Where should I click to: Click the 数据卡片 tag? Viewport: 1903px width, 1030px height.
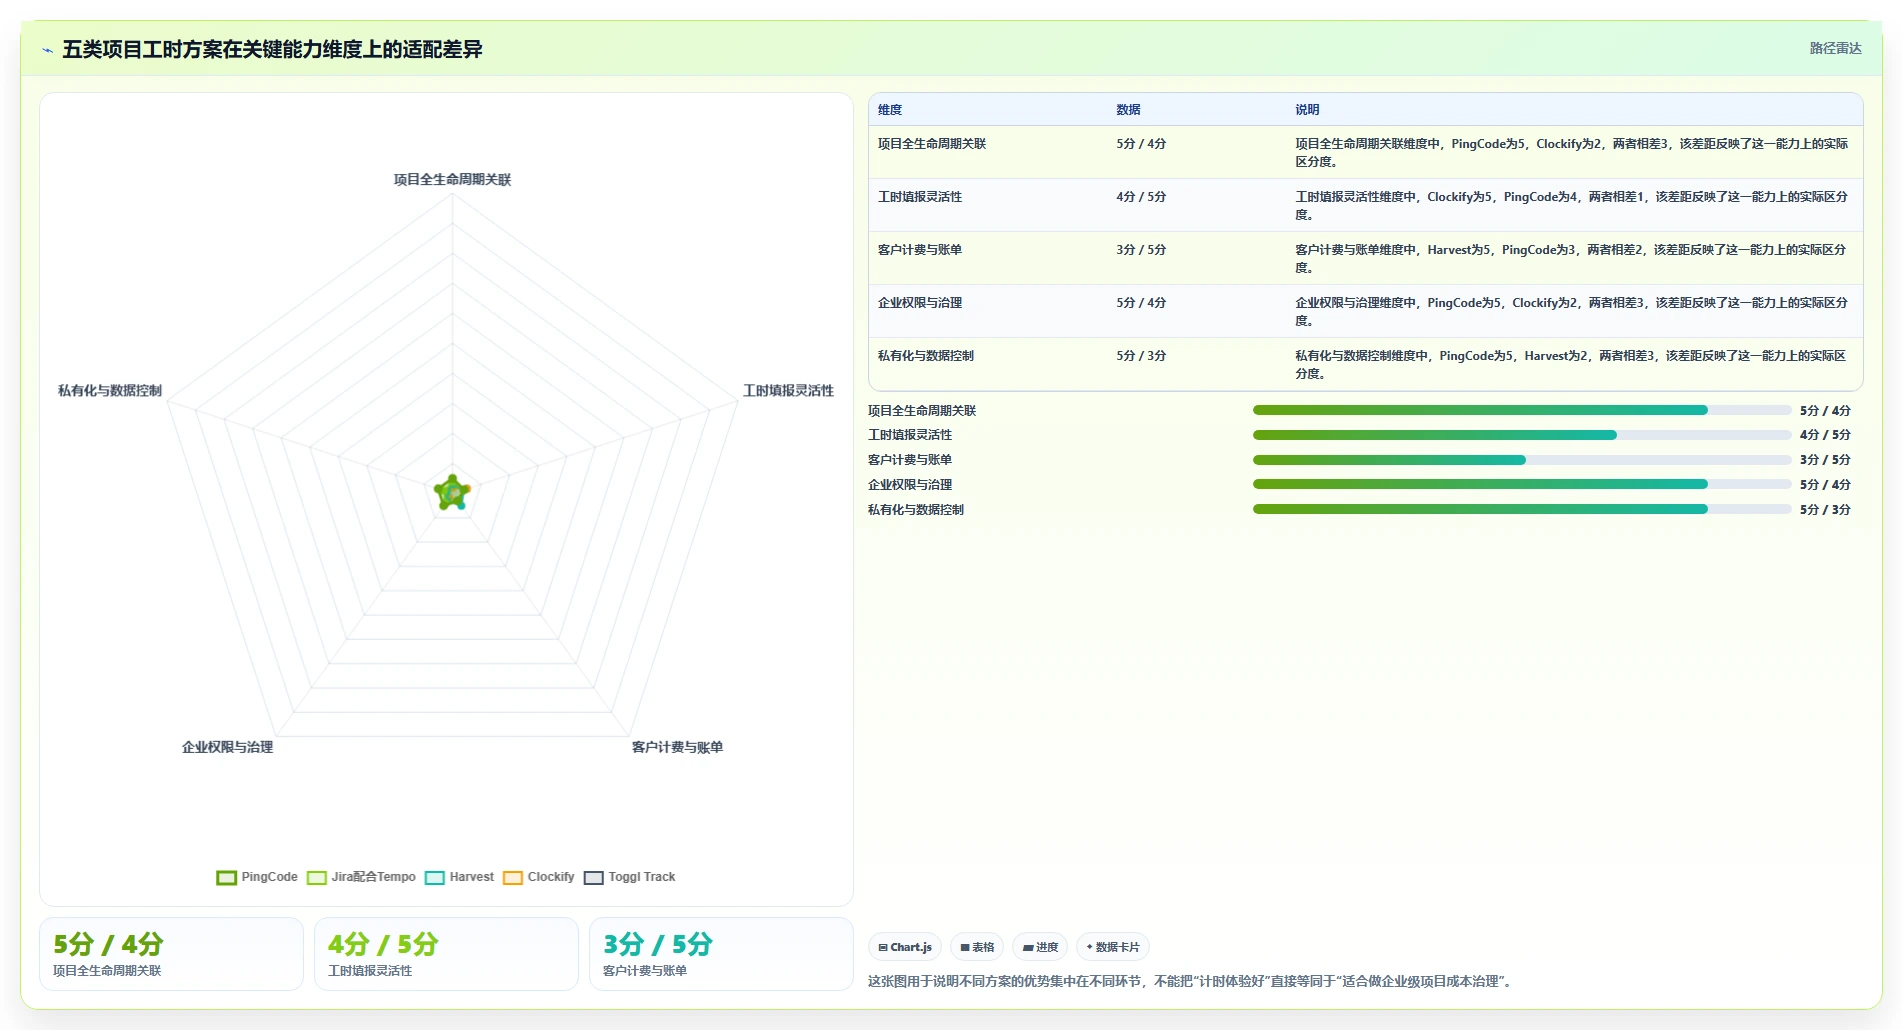point(1113,947)
